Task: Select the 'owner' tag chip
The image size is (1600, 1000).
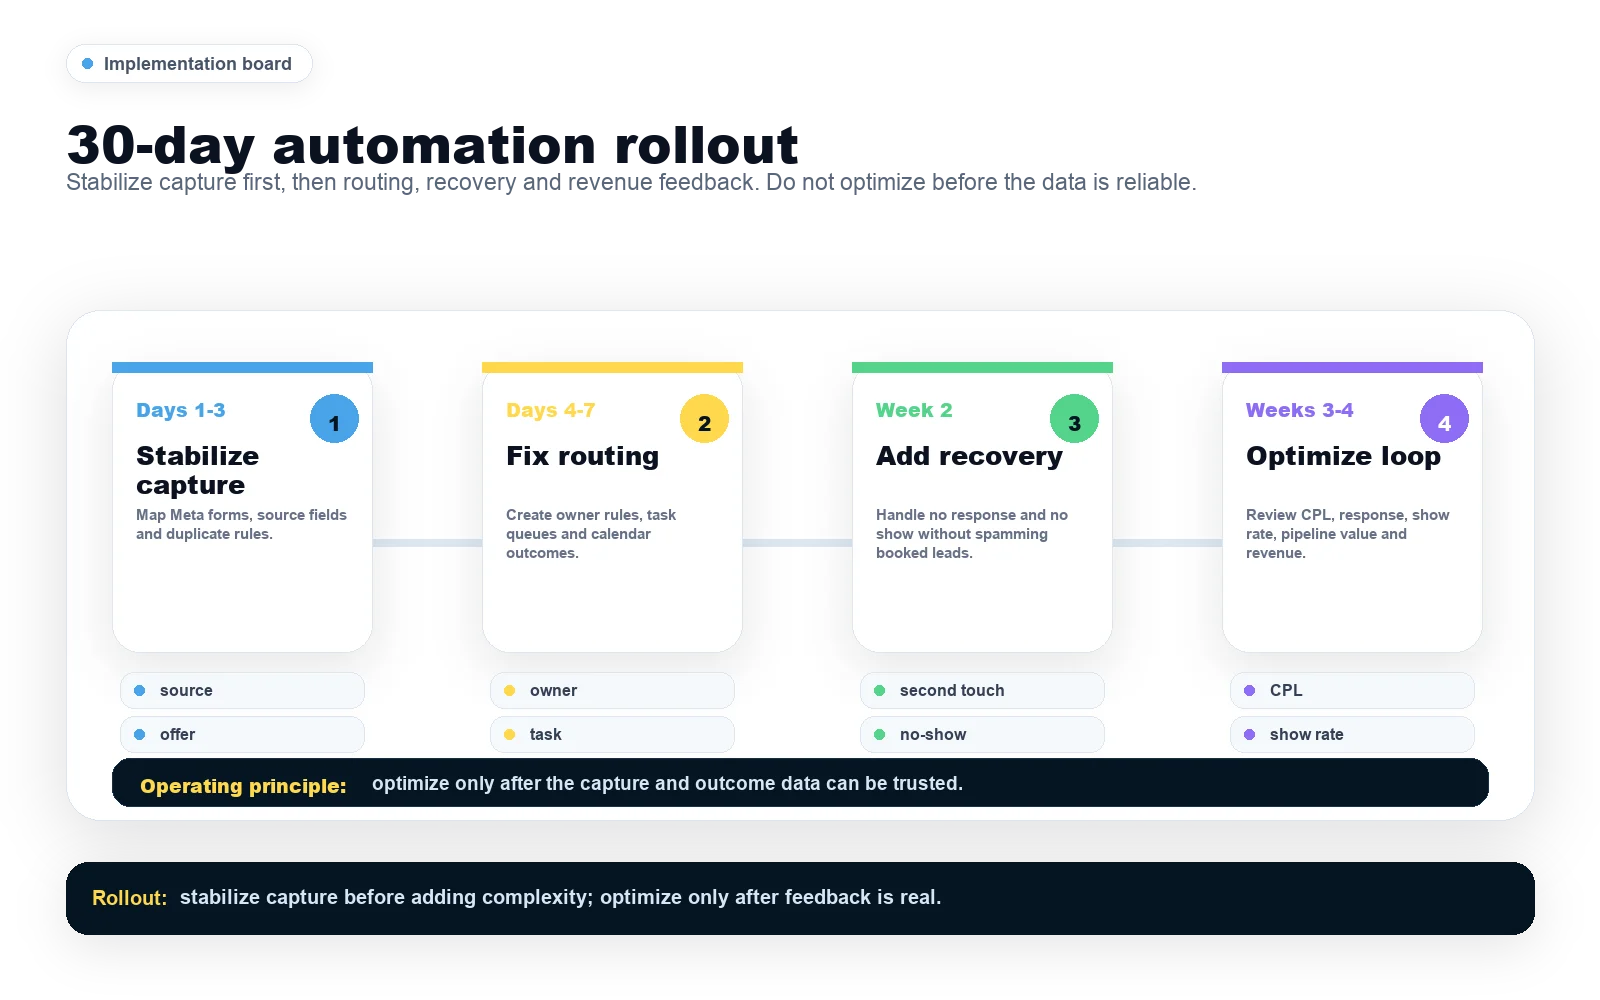Action: (612, 691)
